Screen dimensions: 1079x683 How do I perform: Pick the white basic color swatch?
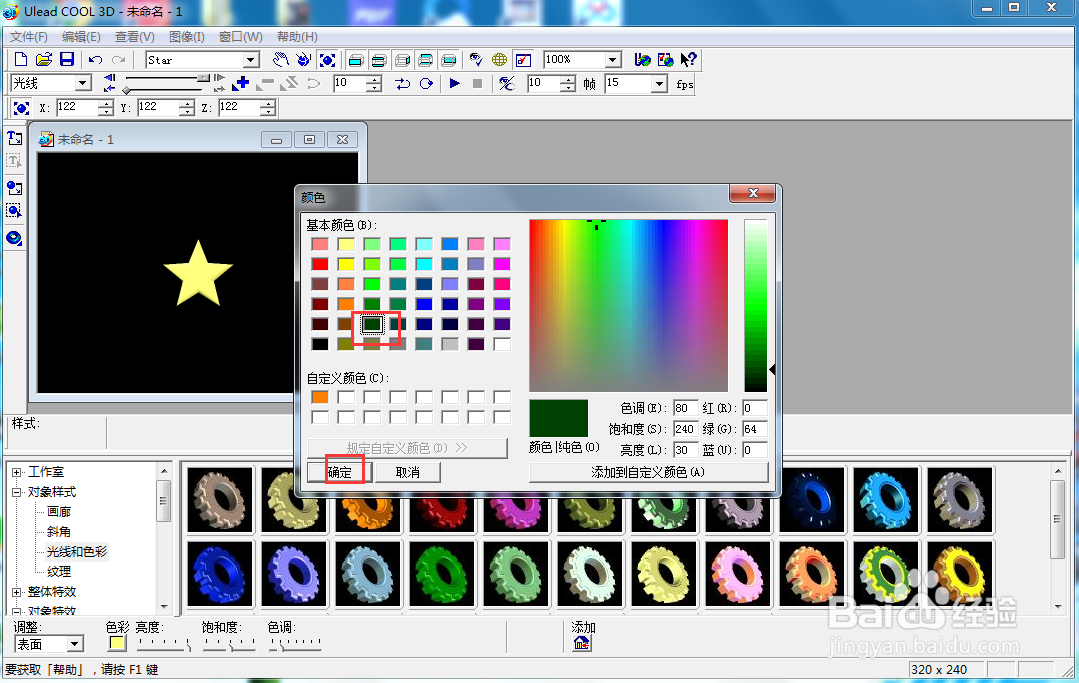[502, 344]
